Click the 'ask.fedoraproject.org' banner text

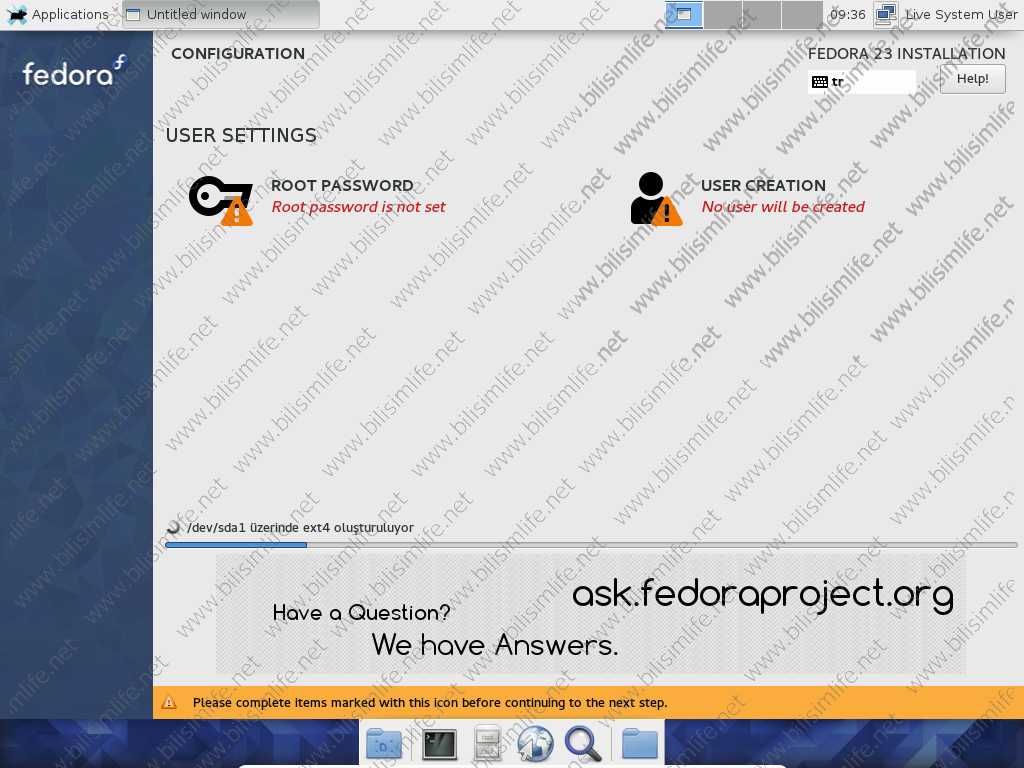(763, 595)
